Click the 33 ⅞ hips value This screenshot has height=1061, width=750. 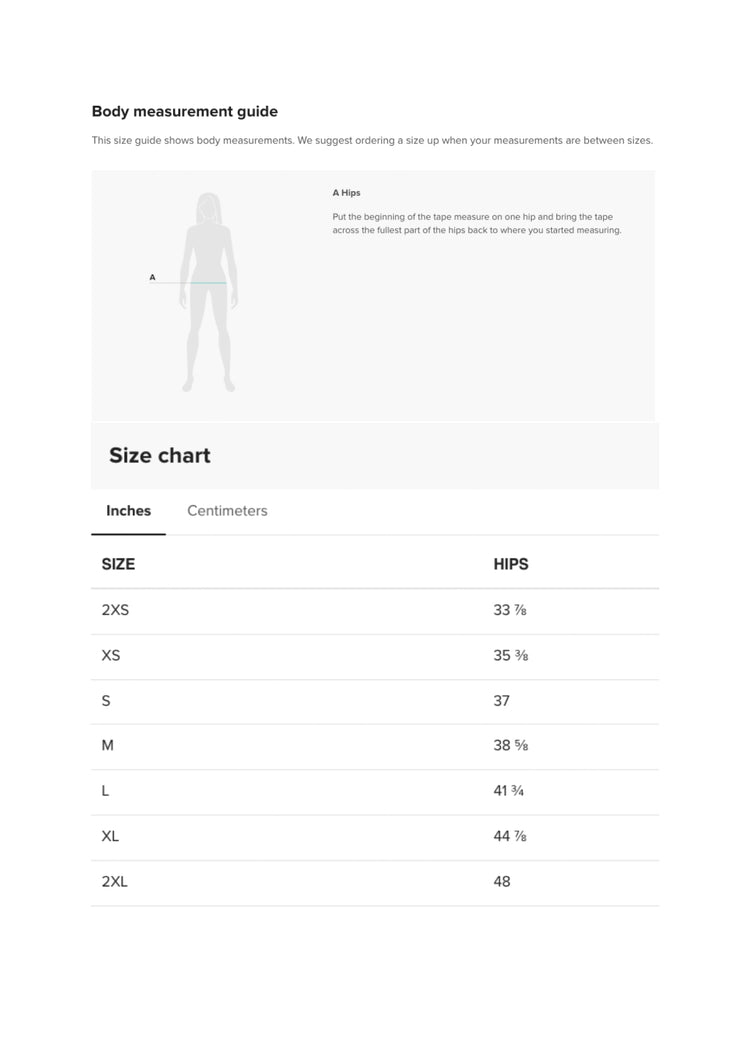point(510,610)
